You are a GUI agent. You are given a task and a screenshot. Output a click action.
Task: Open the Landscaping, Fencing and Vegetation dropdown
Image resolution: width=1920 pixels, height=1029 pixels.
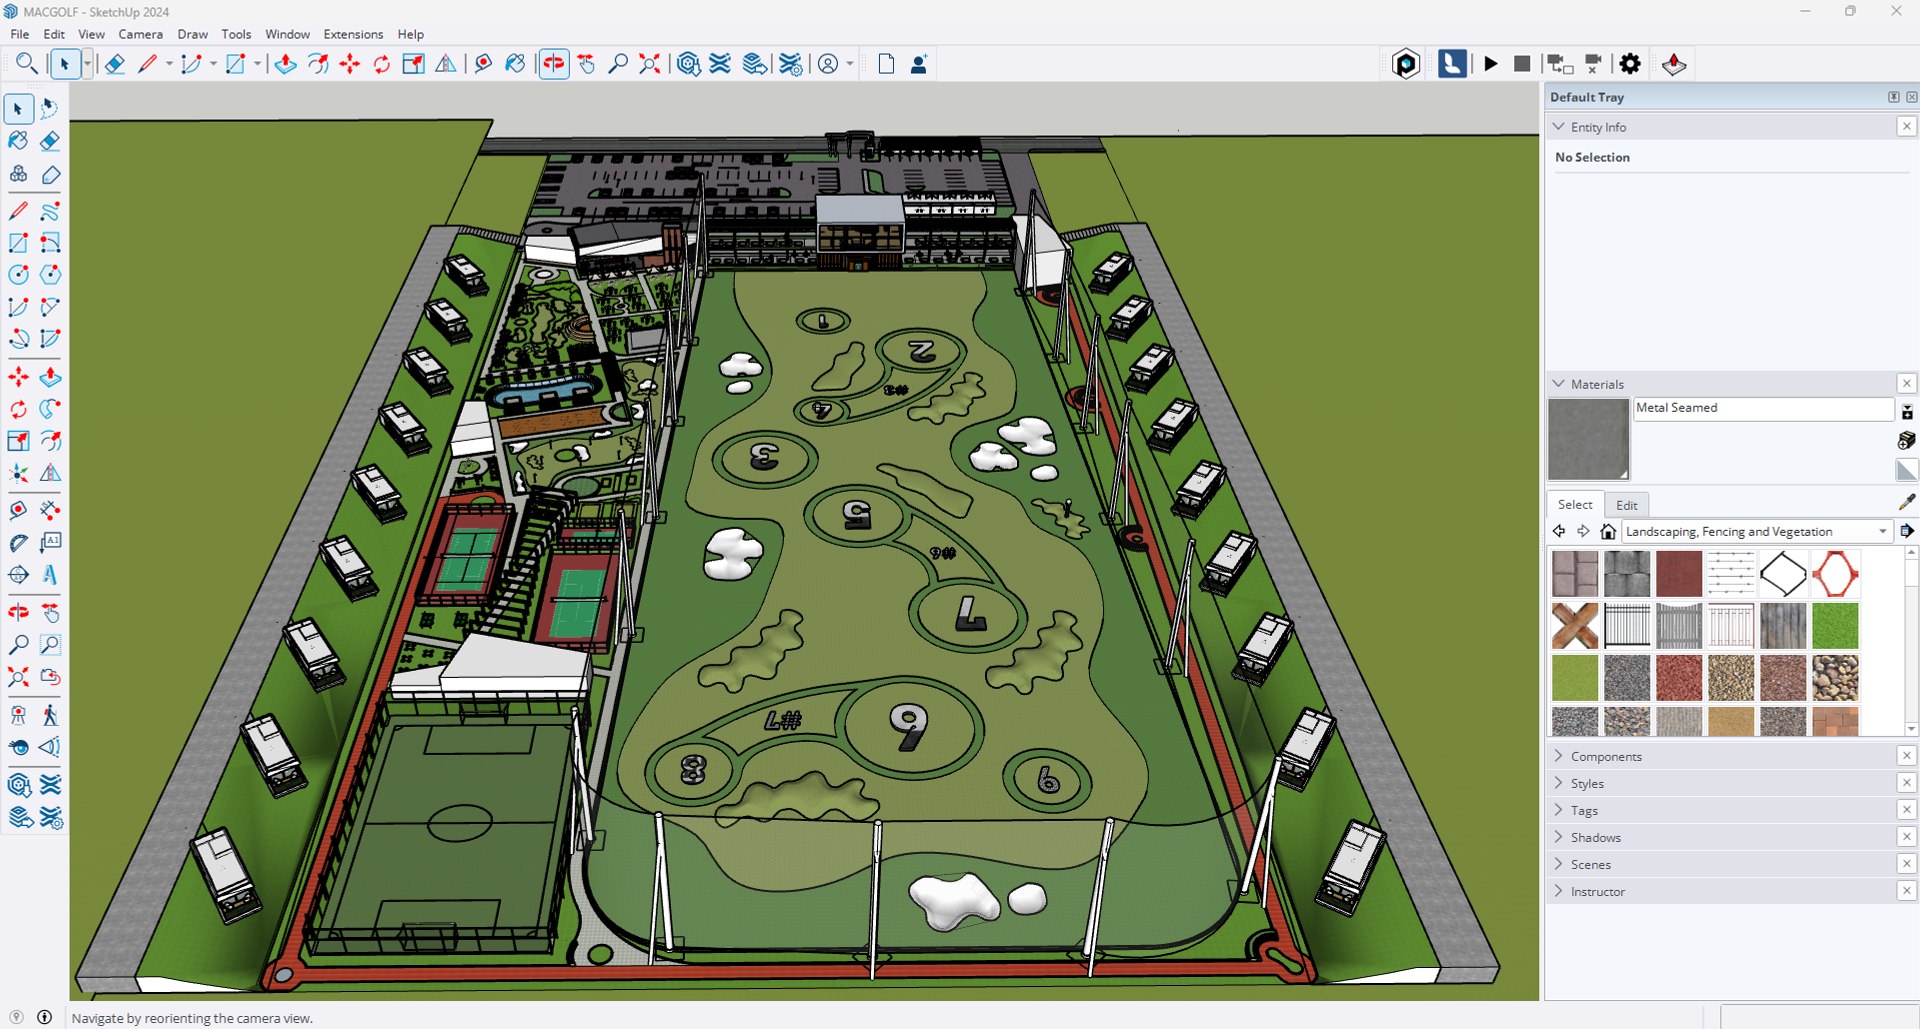tap(1757, 531)
